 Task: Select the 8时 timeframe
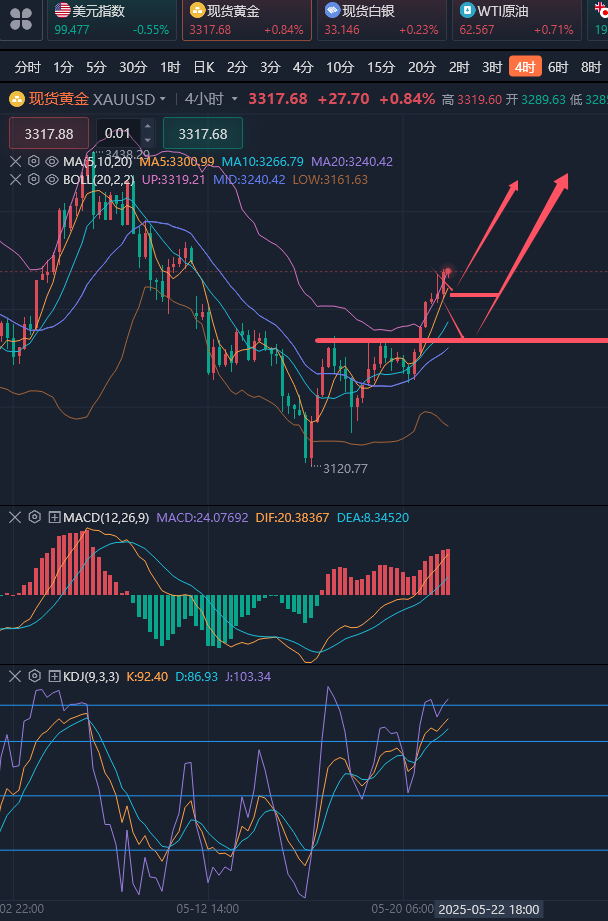(590, 68)
